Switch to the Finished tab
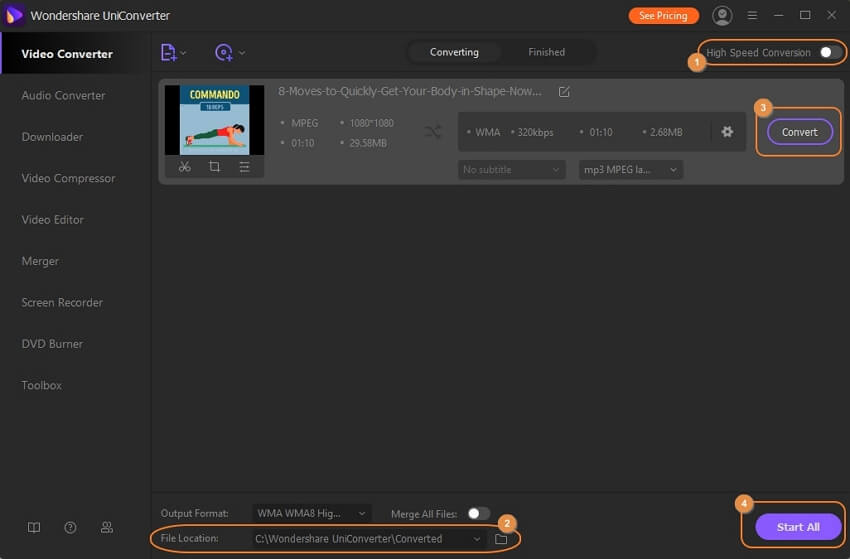Viewport: 850px width, 559px height. pos(546,52)
